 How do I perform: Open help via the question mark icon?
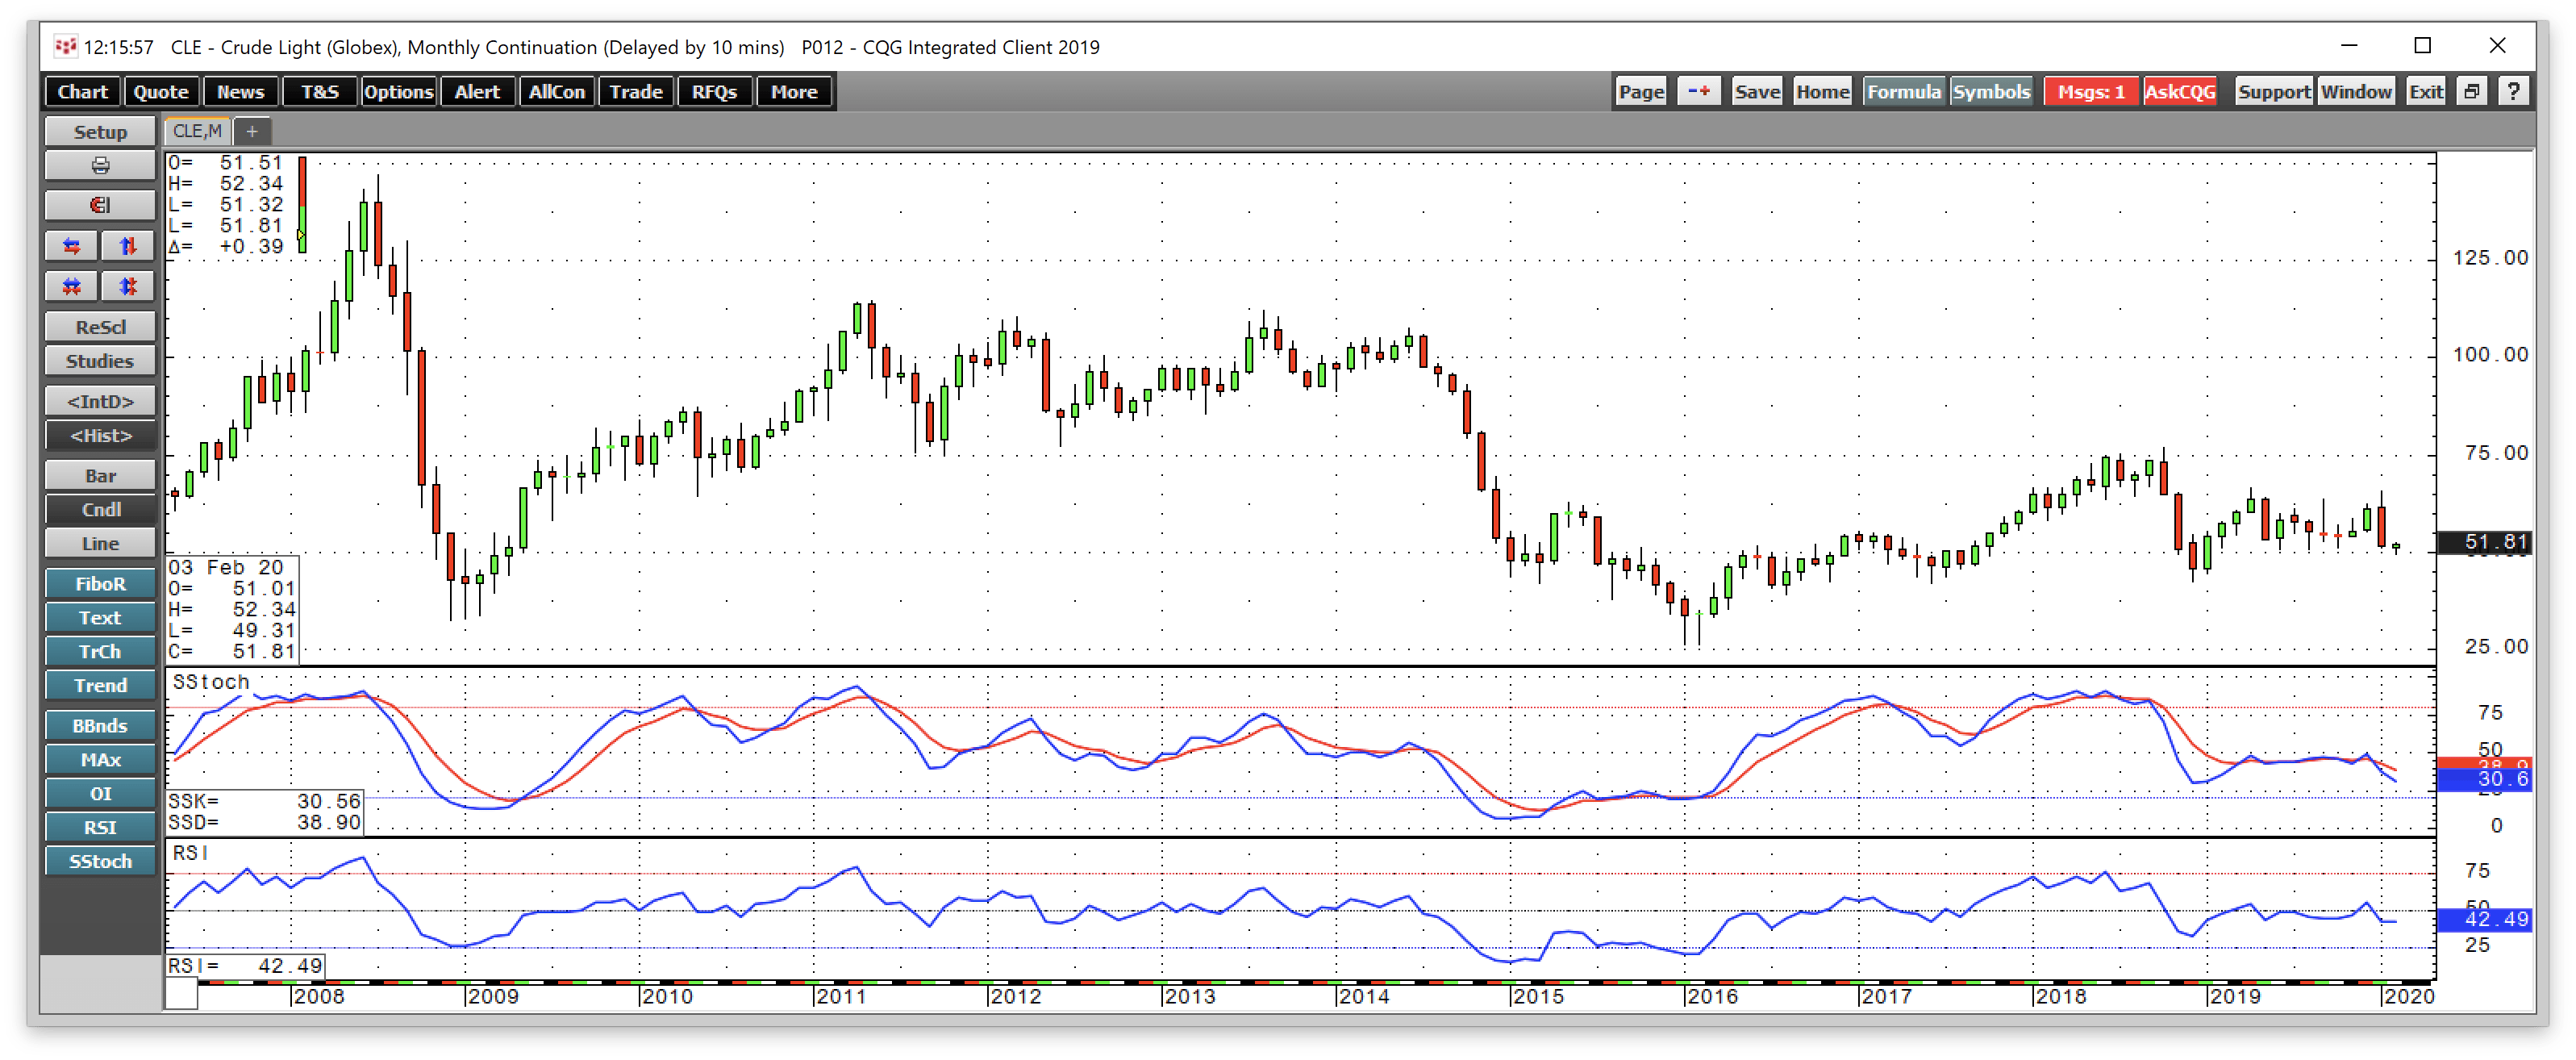[x=2512, y=92]
